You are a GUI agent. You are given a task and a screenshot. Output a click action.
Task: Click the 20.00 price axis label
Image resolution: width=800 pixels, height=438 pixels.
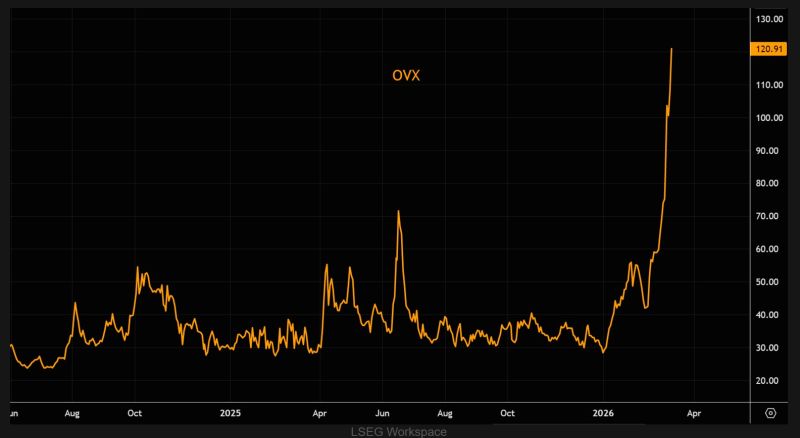(771, 381)
